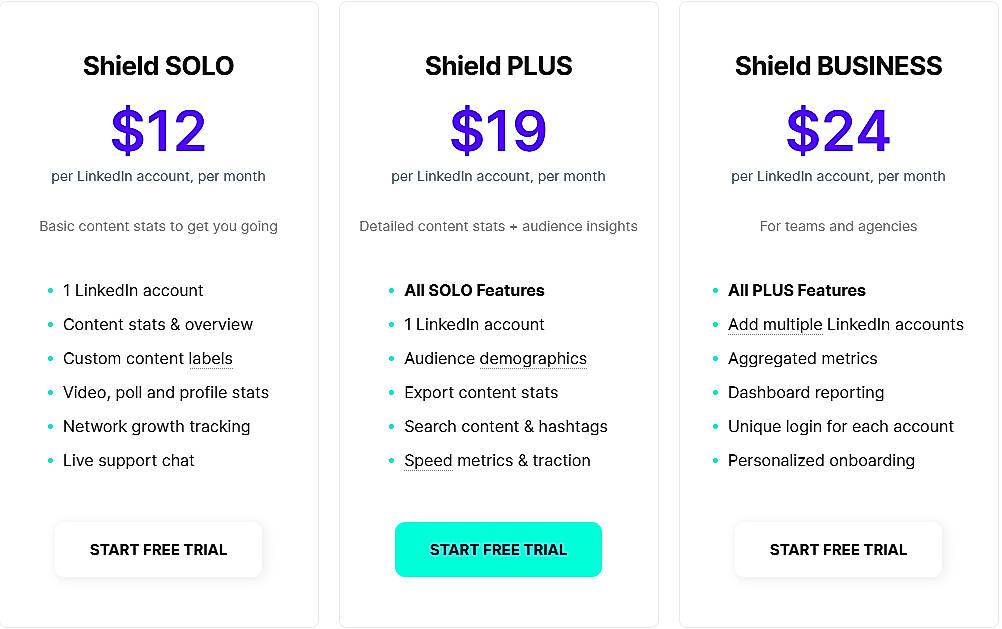The width and height of the screenshot is (1002, 629).
Task: Click "All PLUS Features" in BUSINESS plan
Action: [x=797, y=290]
